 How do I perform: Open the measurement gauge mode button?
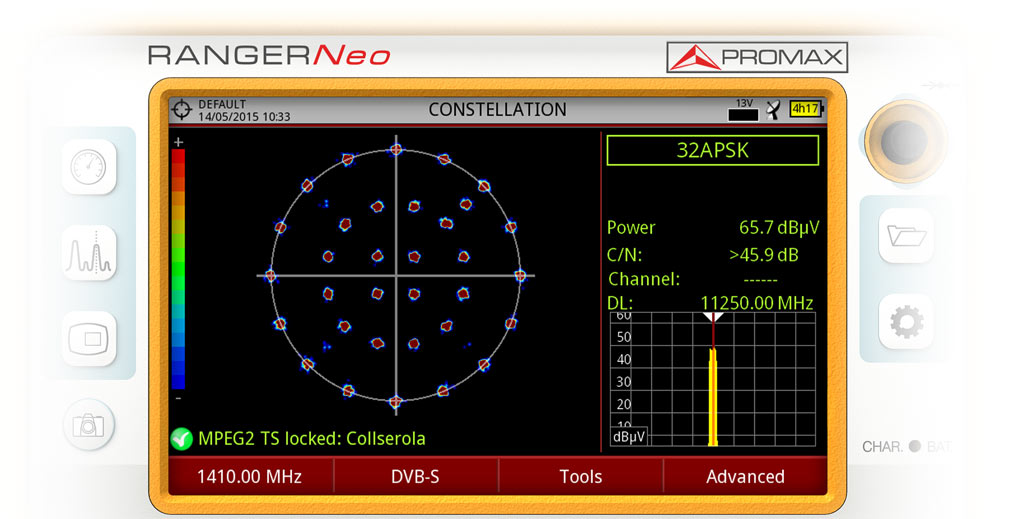click(89, 166)
